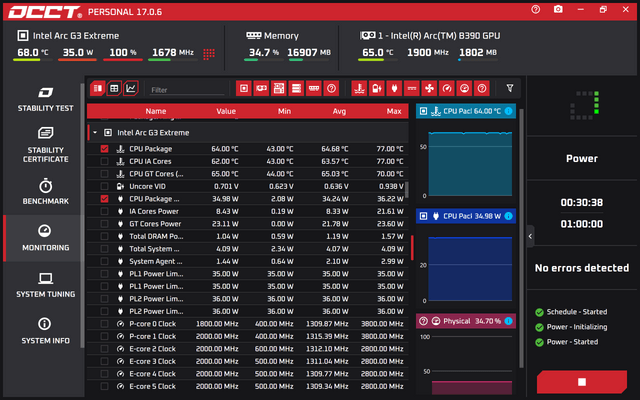Click the CPU Package temperature graph header

tap(466, 111)
